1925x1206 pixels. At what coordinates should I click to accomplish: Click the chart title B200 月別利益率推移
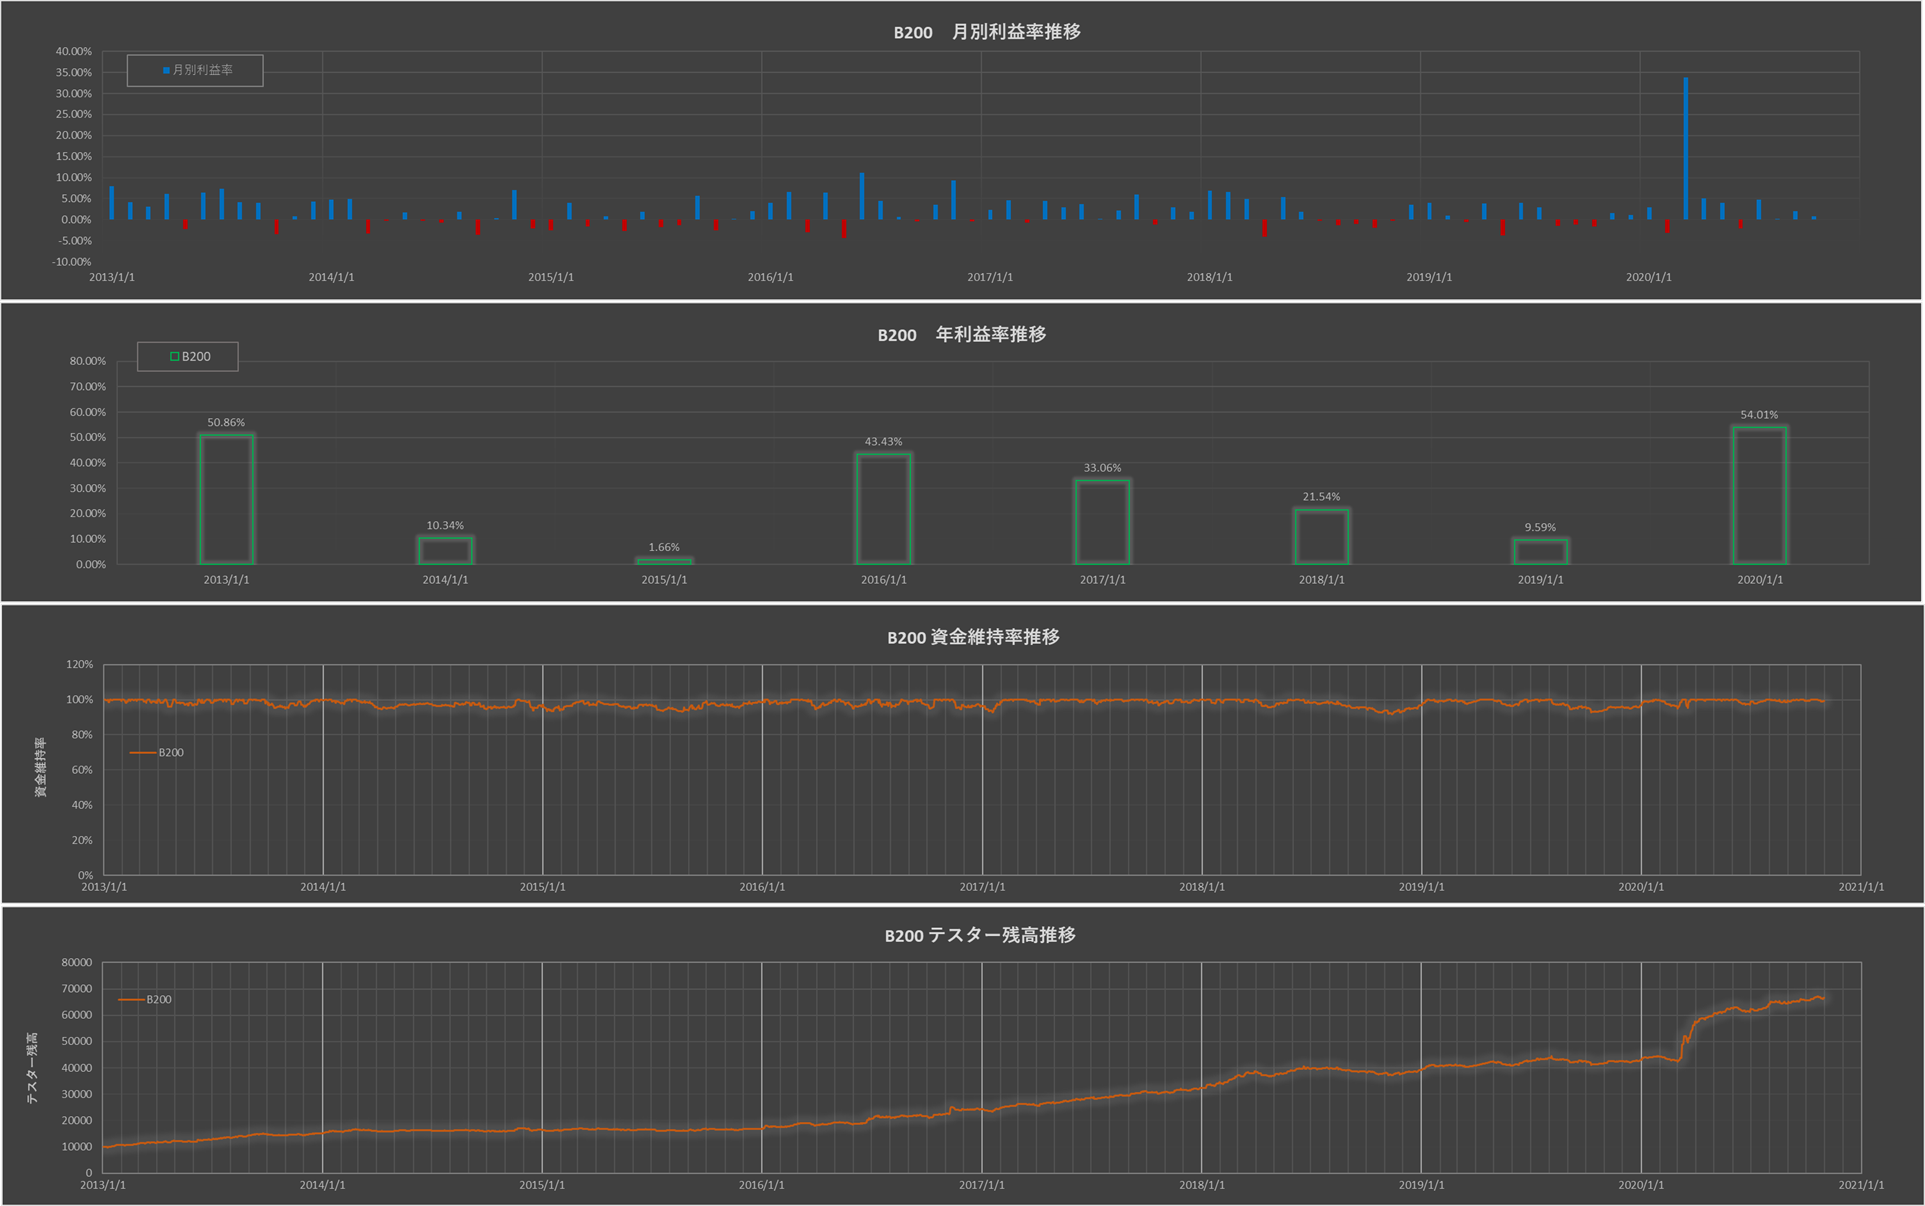pyautogui.click(x=986, y=32)
